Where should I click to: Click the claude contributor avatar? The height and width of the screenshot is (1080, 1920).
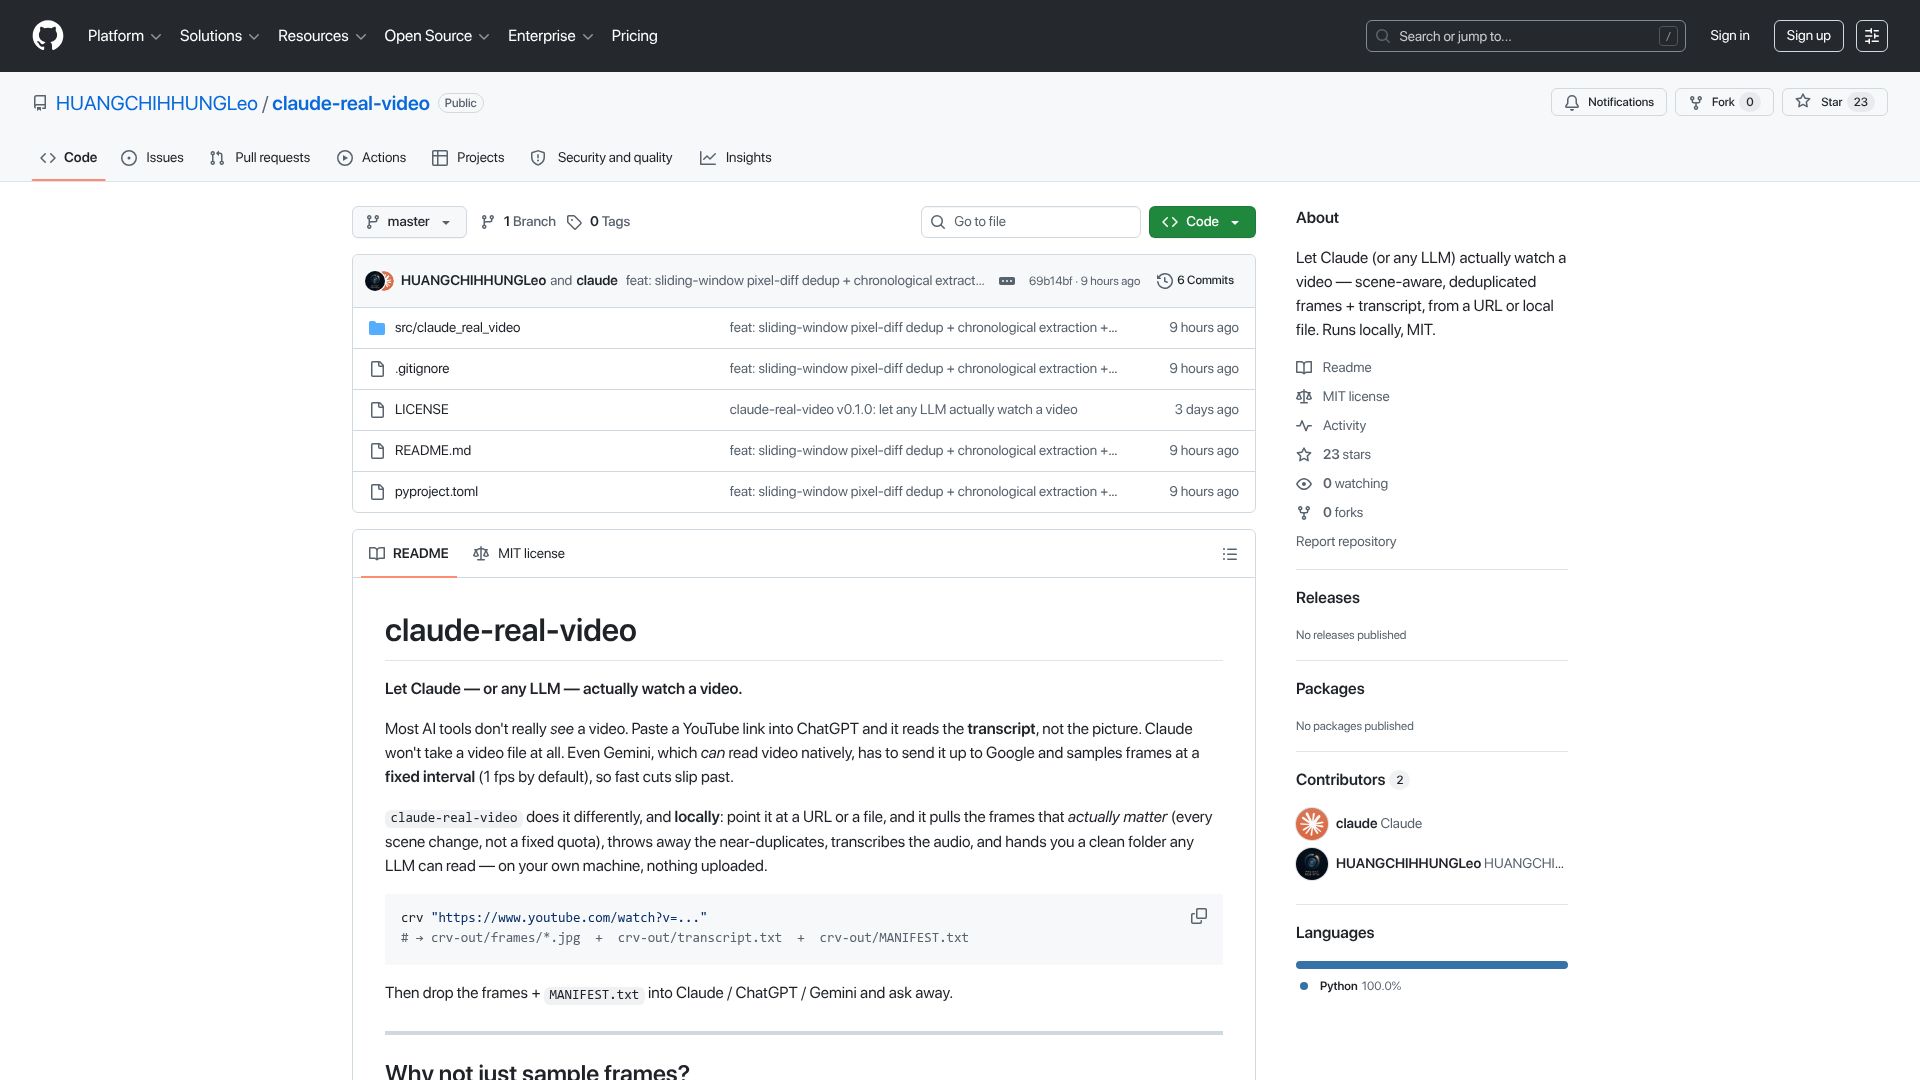pos(1312,824)
